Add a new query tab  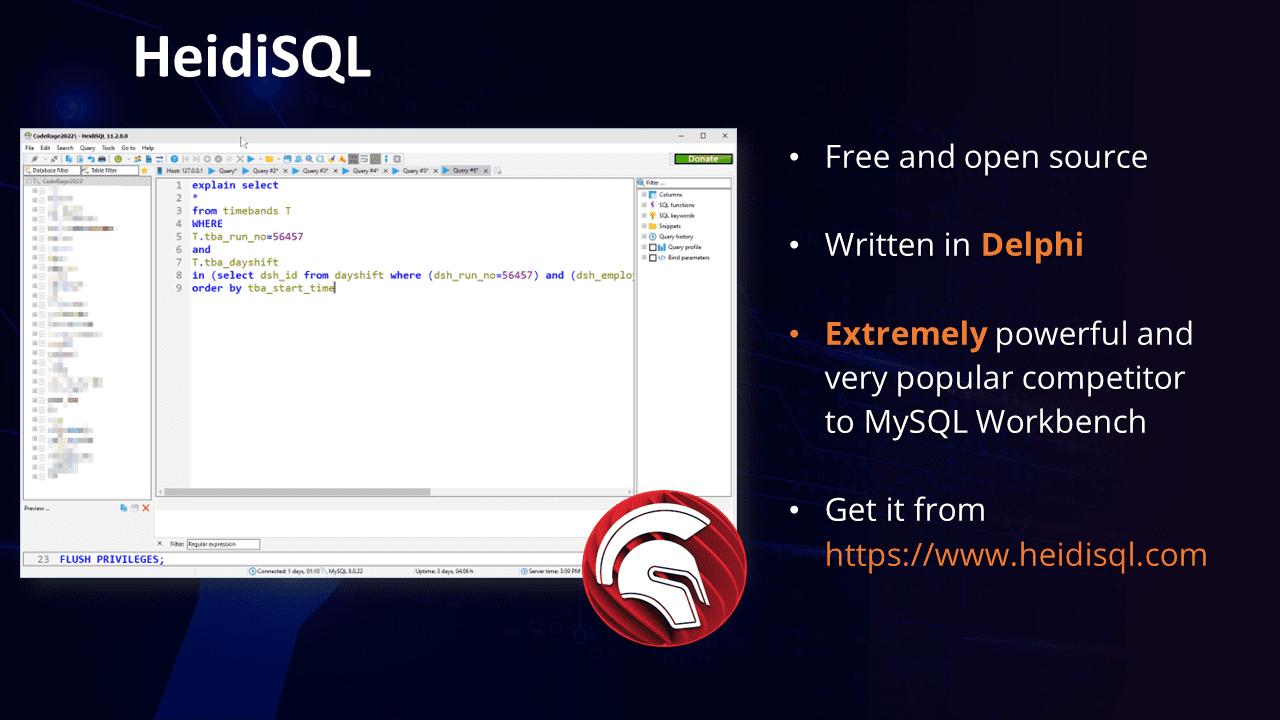pyautogui.click(x=497, y=171)
